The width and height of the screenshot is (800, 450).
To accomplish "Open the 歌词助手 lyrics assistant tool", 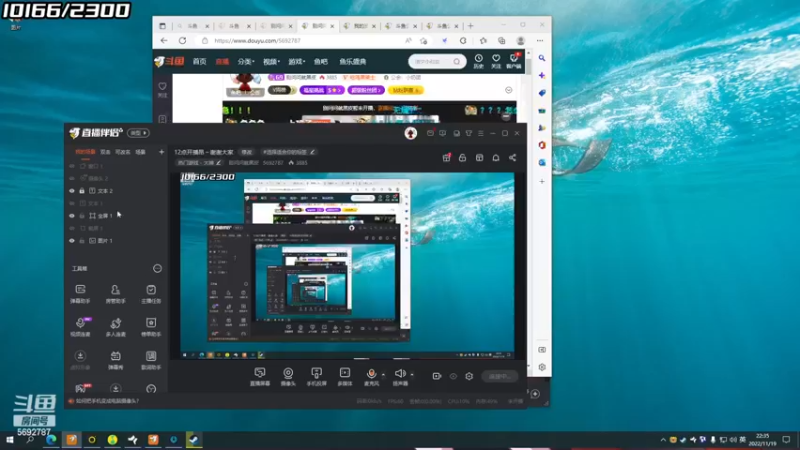I will click(x=151, y=360).
